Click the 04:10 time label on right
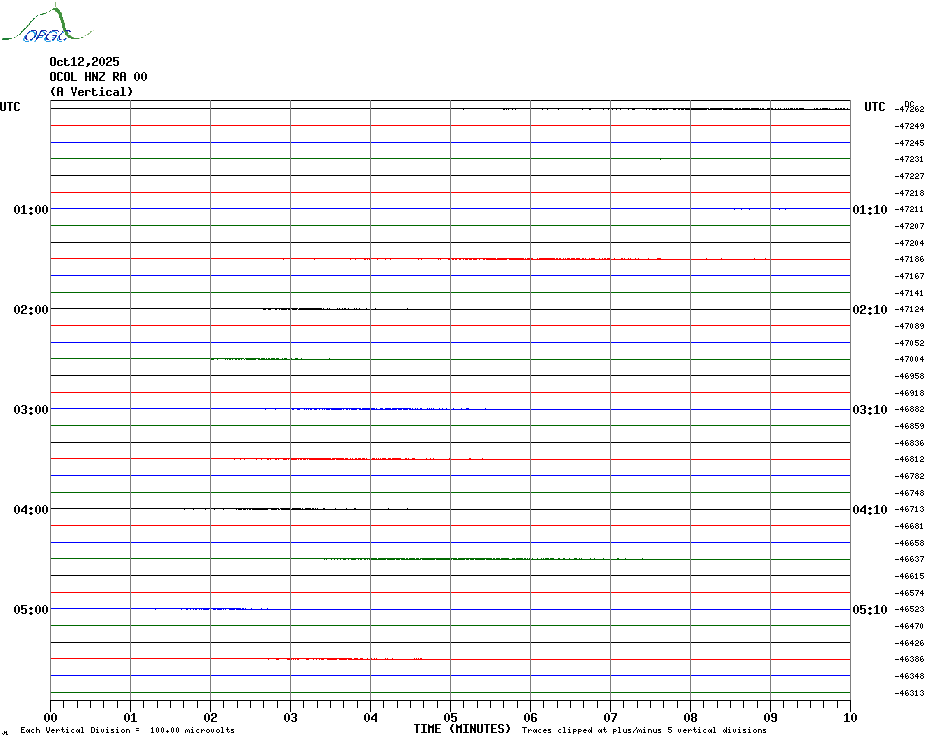The width and height of the screenshot is (930, 744). point(869,510)
